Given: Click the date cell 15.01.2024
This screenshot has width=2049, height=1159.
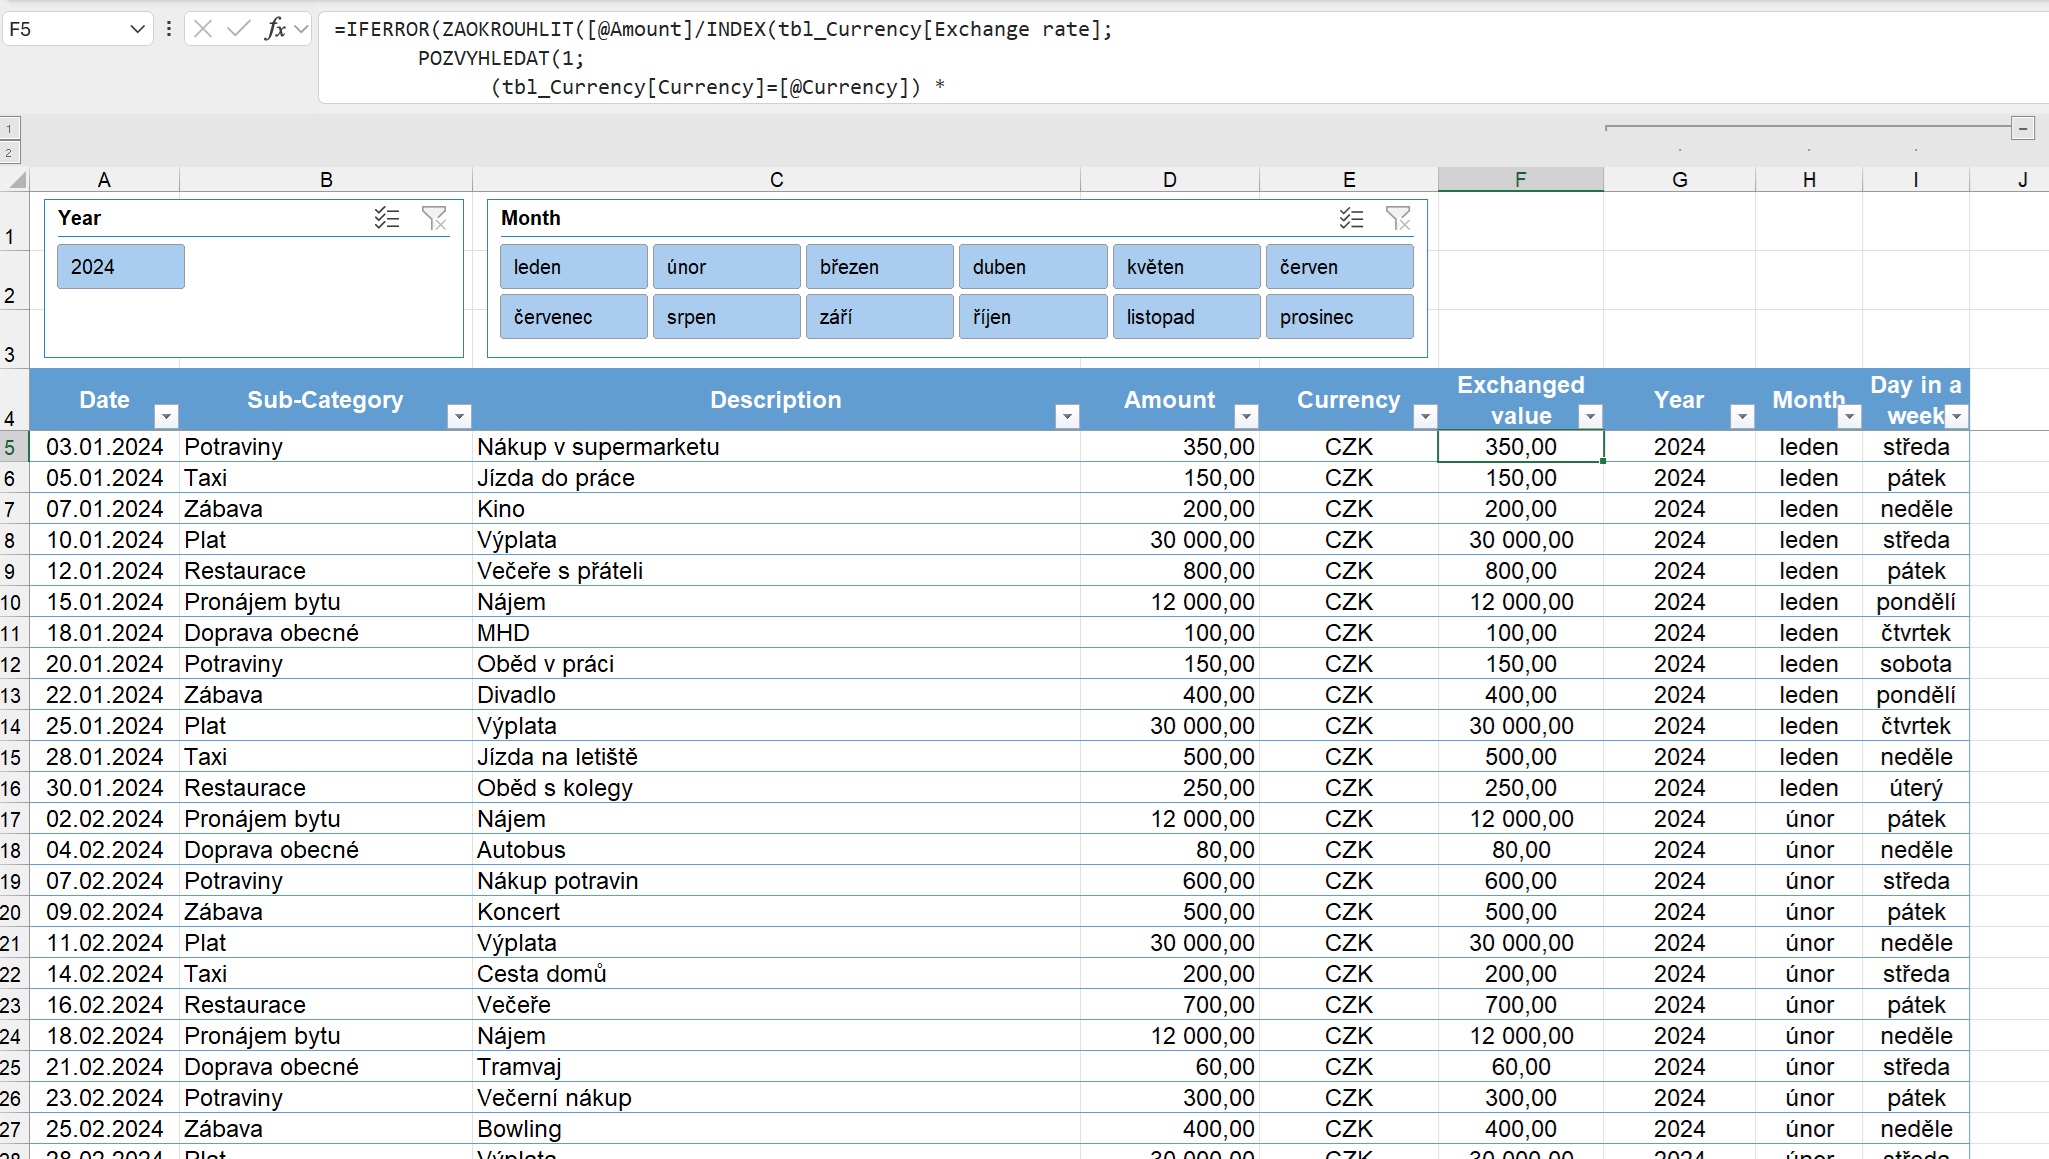Looking at the screenshot, I should [104, 602].
